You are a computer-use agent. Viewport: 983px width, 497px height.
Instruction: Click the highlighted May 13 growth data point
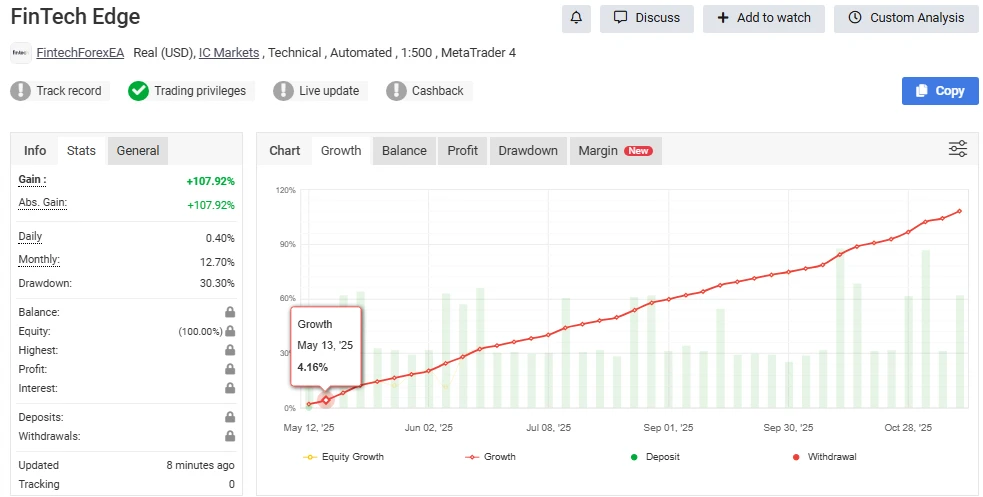point(326,400)
